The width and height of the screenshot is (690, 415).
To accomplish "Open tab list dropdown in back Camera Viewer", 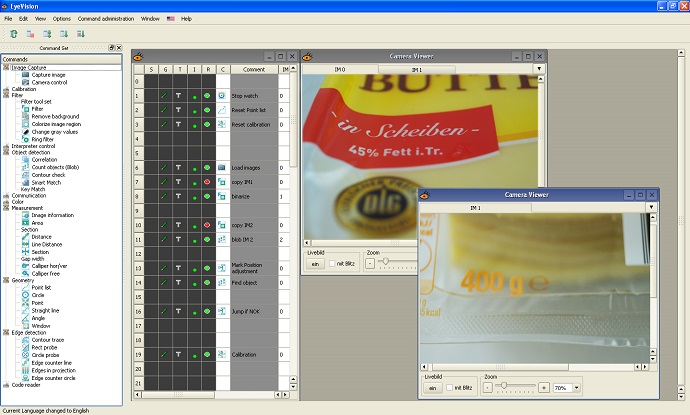I will [x=539, y=69].
